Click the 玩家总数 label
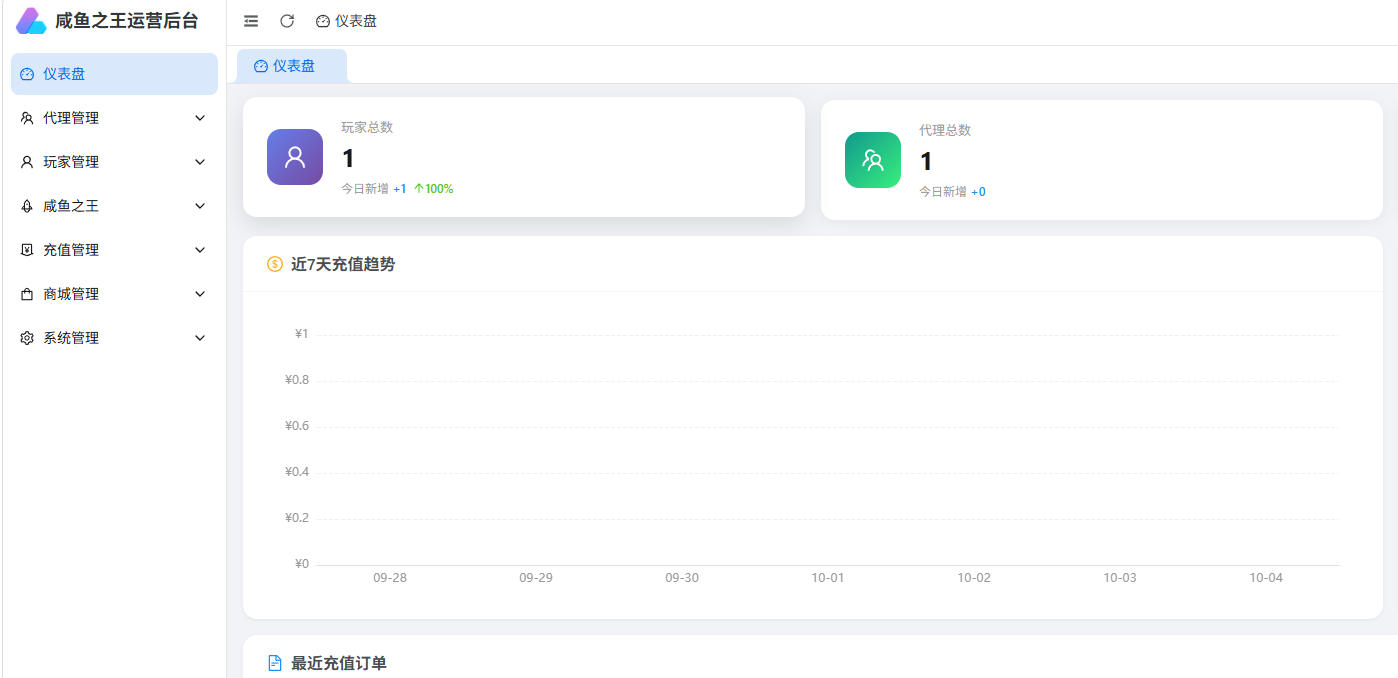Viewport: 1398px width, 678px height. (x=367, y=127)
